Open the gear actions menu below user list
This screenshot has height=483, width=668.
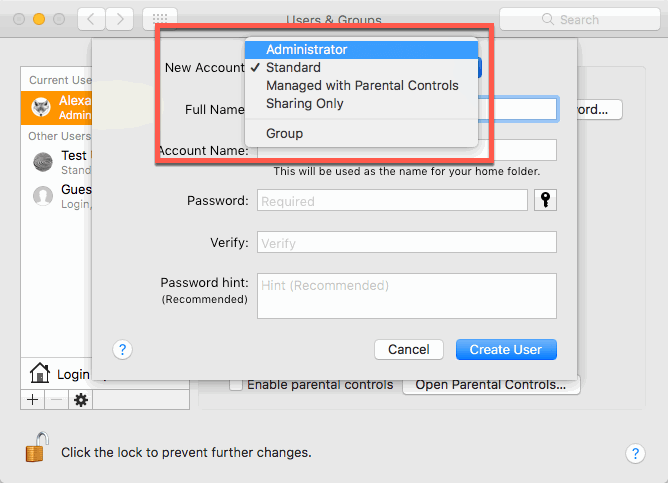pyautogui.click(x=81, y=400)
